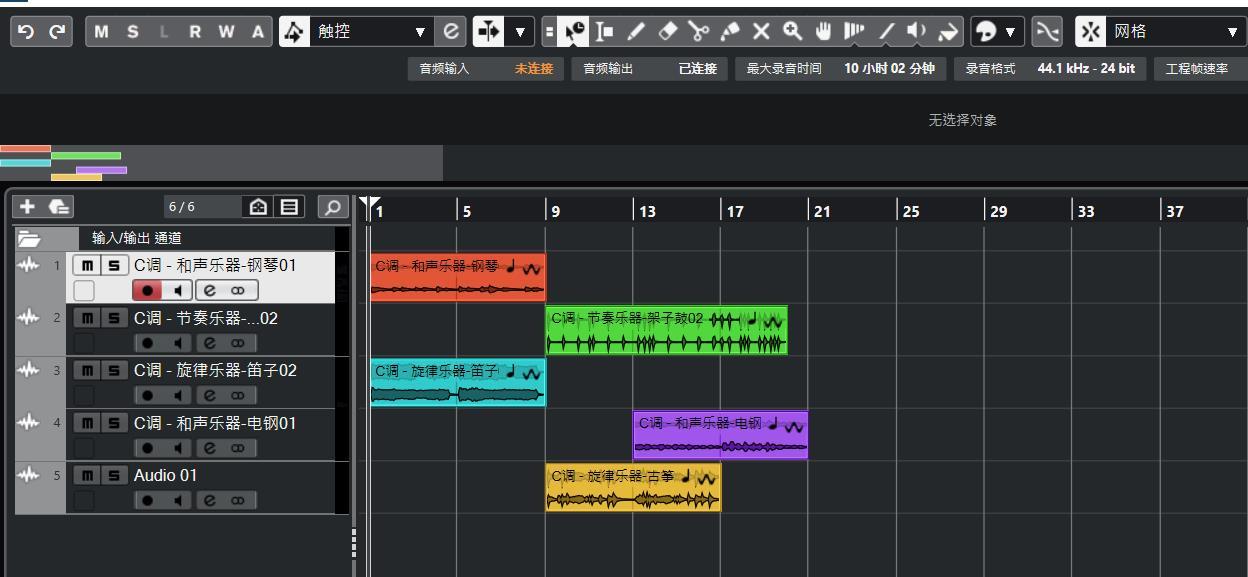This screenshot has width=1248, height=577.
Task: Select the Draw pencil tool
Action: point(636,32)
